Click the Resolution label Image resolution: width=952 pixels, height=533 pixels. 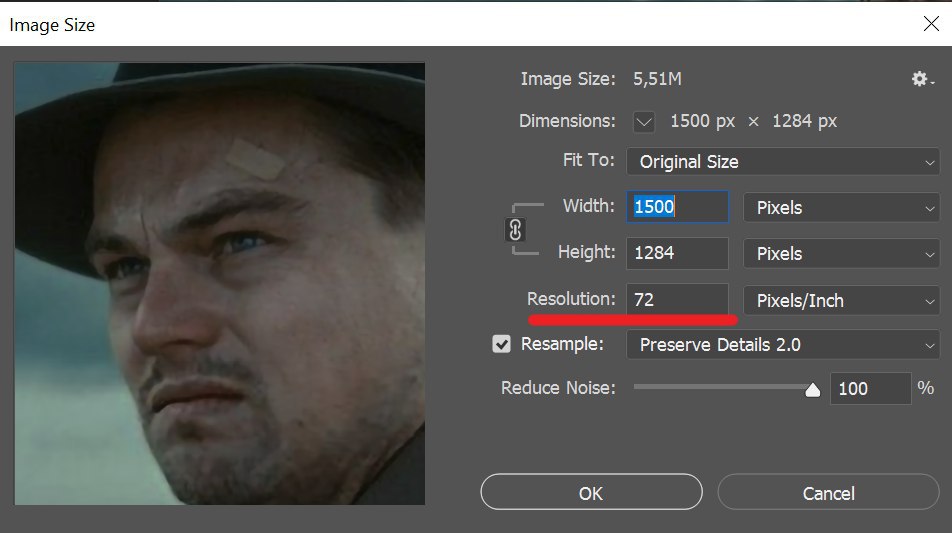click(x=571, y=299)
